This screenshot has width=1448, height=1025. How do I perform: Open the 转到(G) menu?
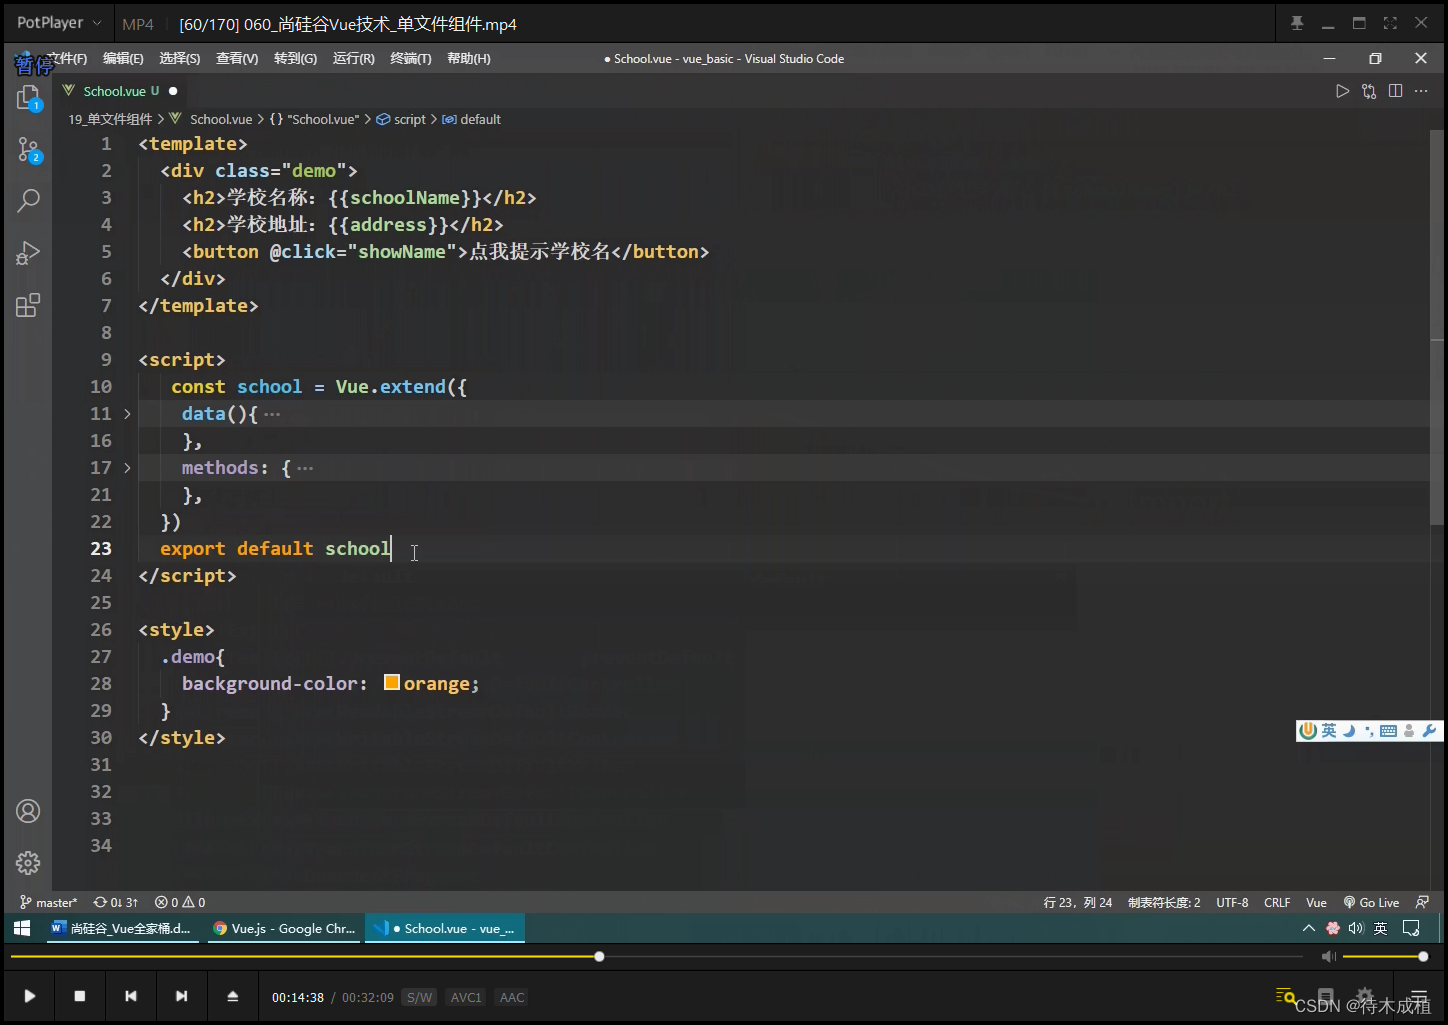coord(295,59)
